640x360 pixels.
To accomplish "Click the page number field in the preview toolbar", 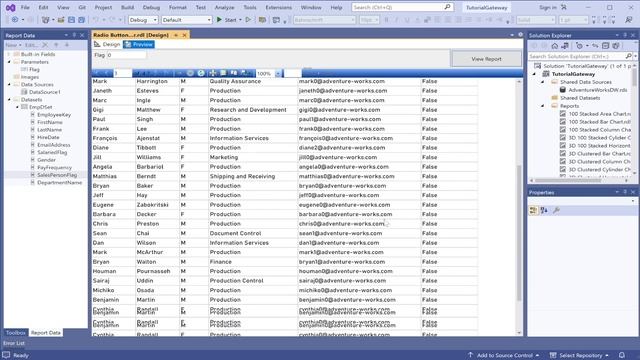I will click(122, 73).
